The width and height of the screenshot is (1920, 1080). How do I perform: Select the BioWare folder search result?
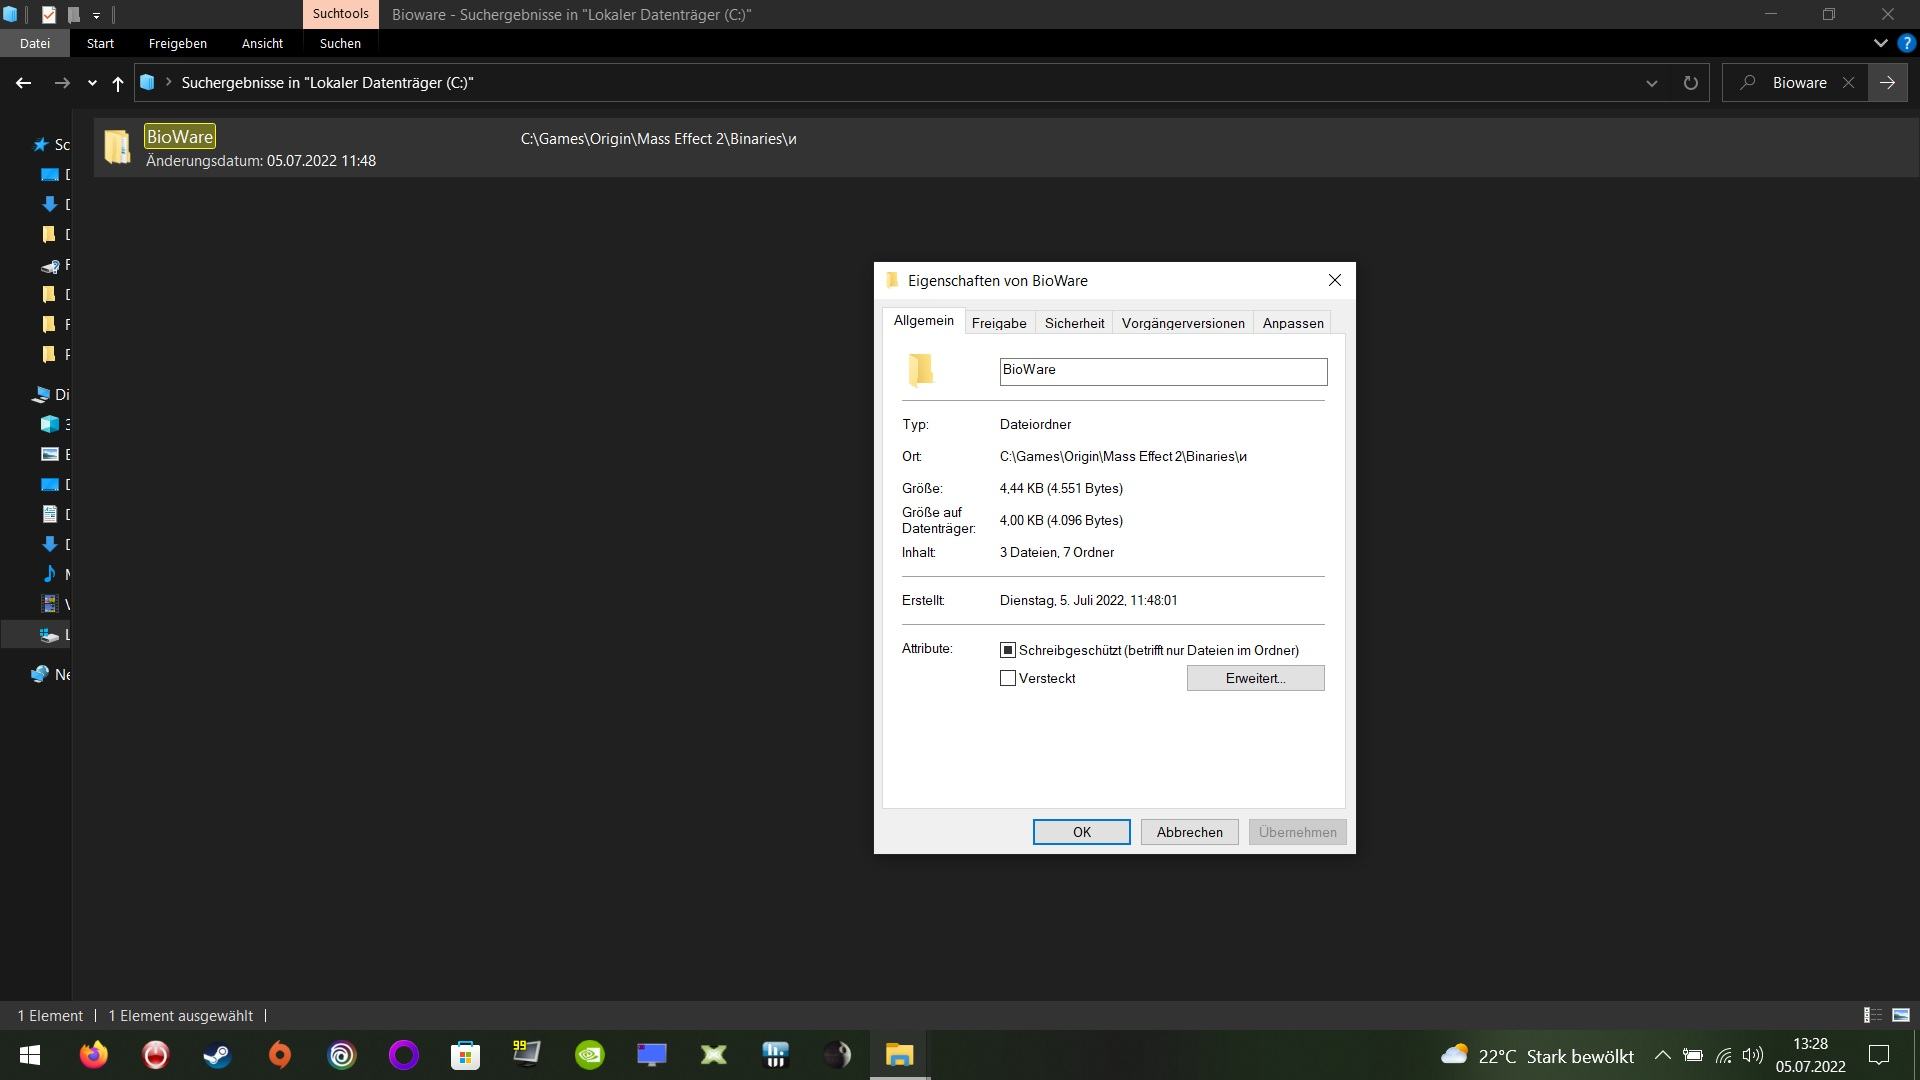(x=1006, y=147)
